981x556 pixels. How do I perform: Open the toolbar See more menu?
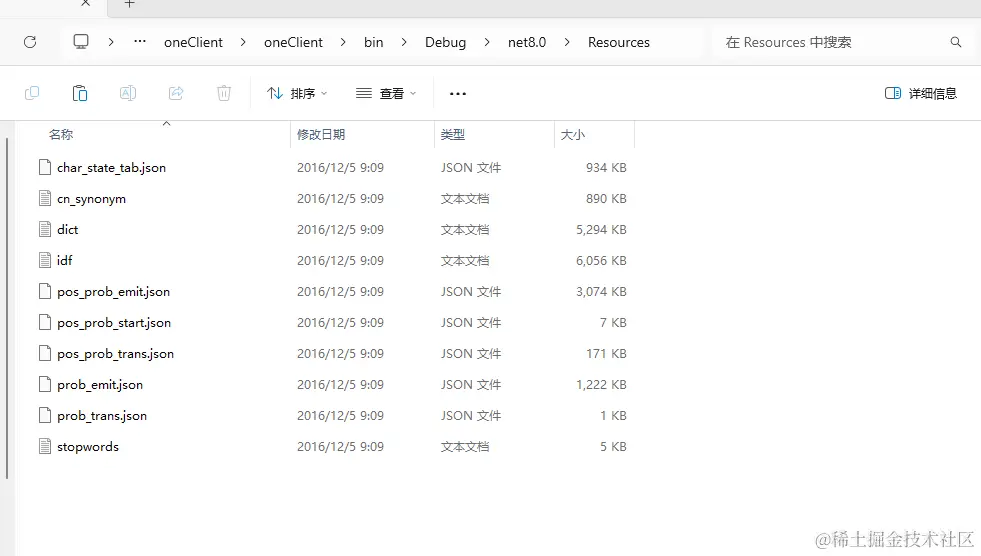click(x=458, y=93)
